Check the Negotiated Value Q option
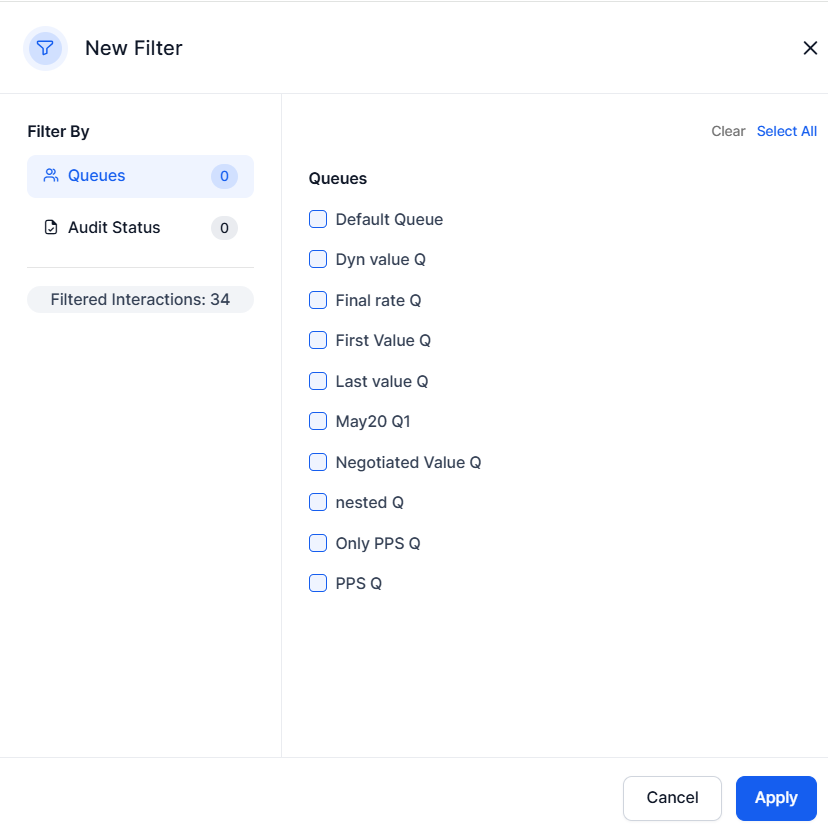Image resolution: width=828 pixels, height=825 pixels. (x=317, y=461)
